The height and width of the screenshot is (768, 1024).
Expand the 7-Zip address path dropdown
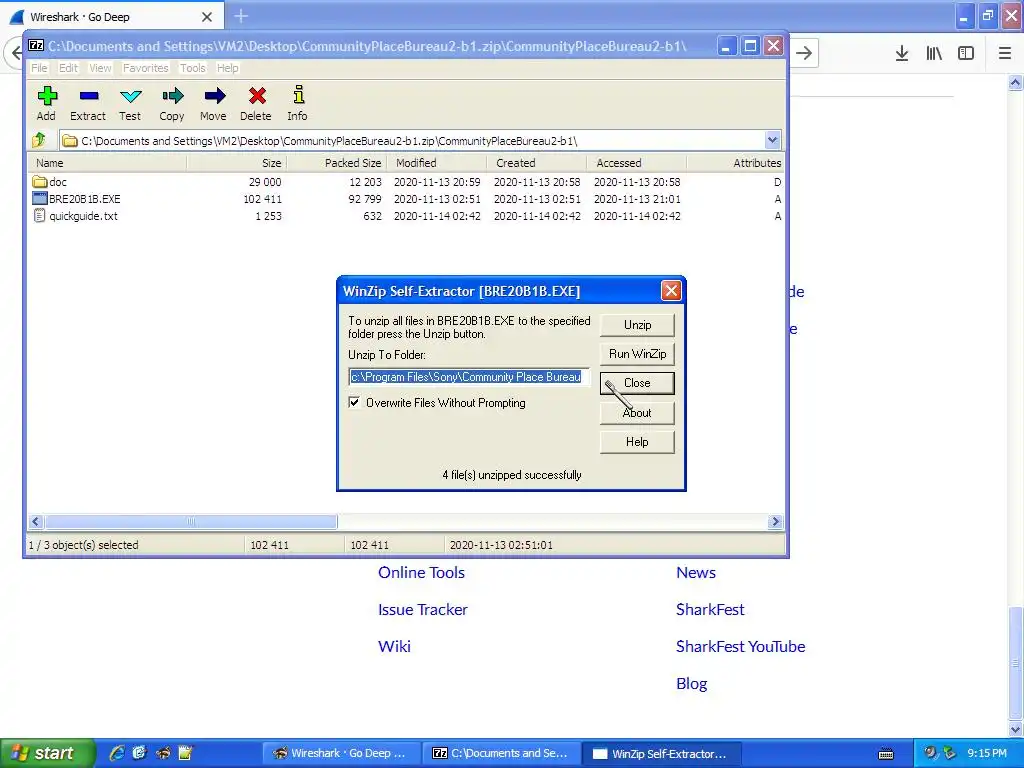[x=772, y=140]
